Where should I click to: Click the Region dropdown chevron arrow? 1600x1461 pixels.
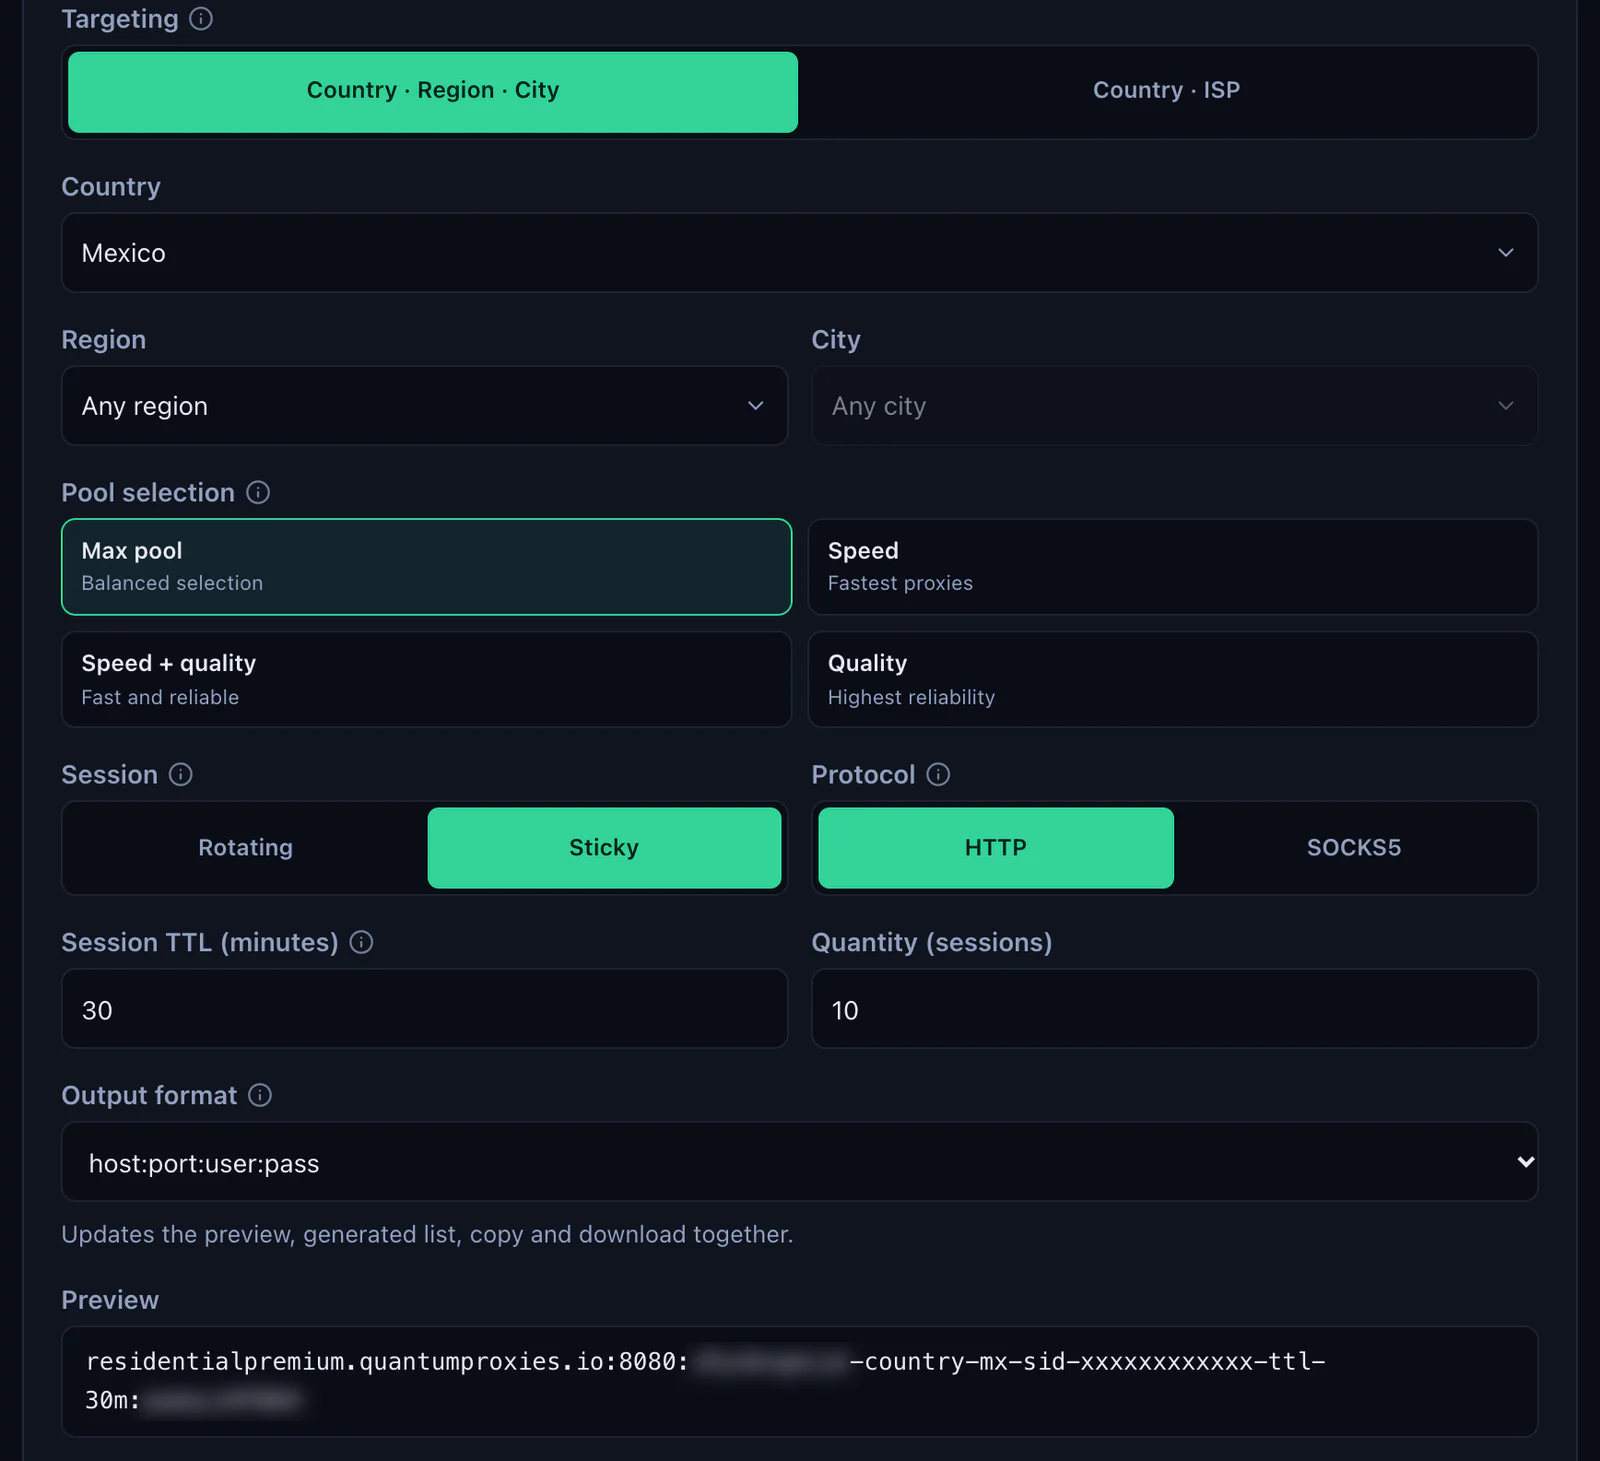pos(756,406)
